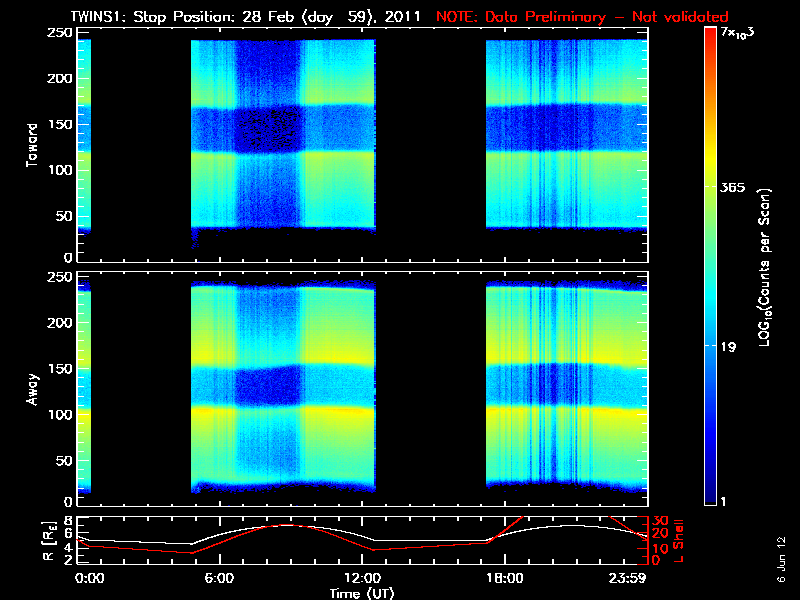
Task: Click the 7x10^3 colorbar maximum label
Action: 740,32
